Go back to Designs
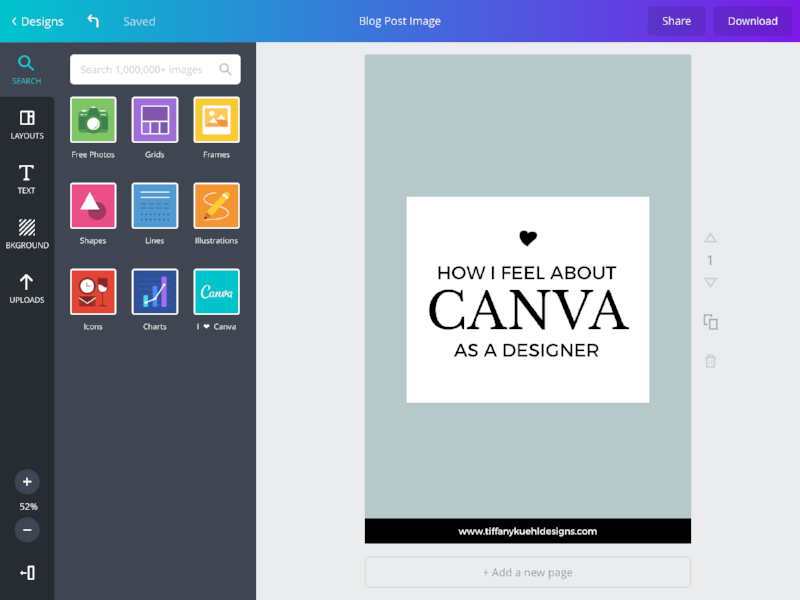 pyautogui.click(x=37, y=21)
